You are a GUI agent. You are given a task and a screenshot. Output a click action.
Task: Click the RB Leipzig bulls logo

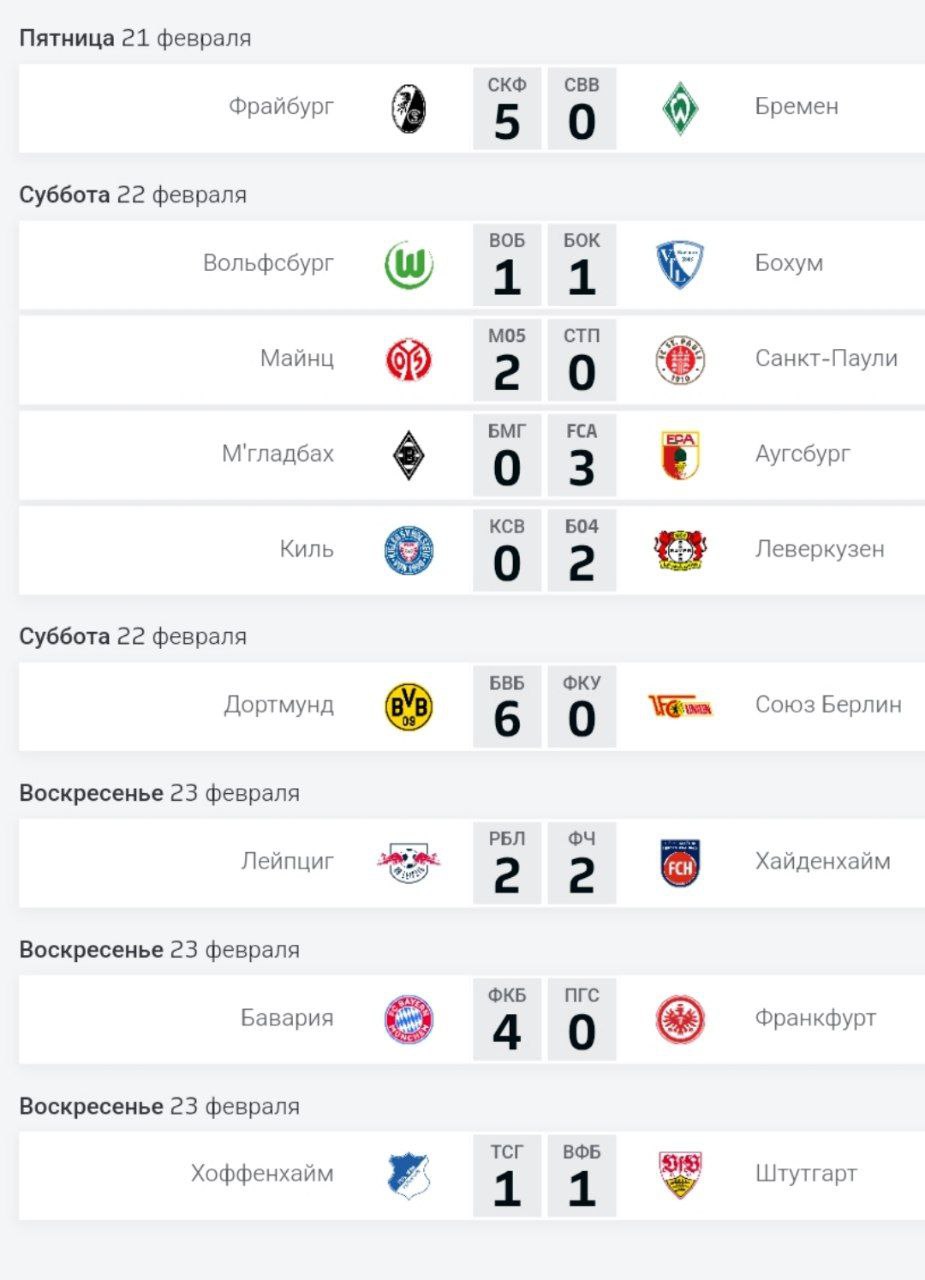coord(409,864)
